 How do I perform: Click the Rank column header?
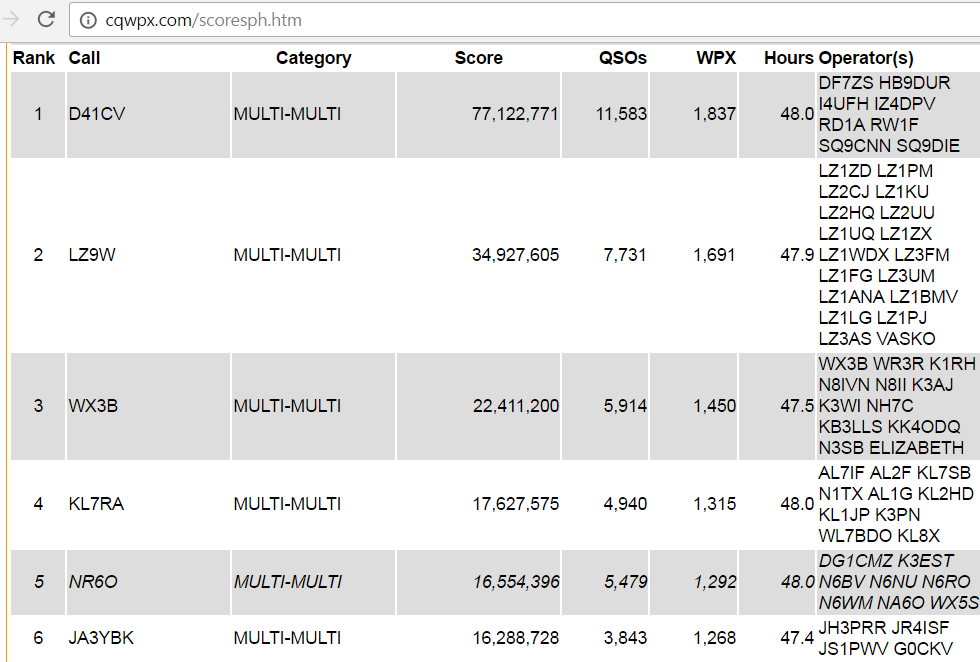pyautogui.click(x=33, y=58)
